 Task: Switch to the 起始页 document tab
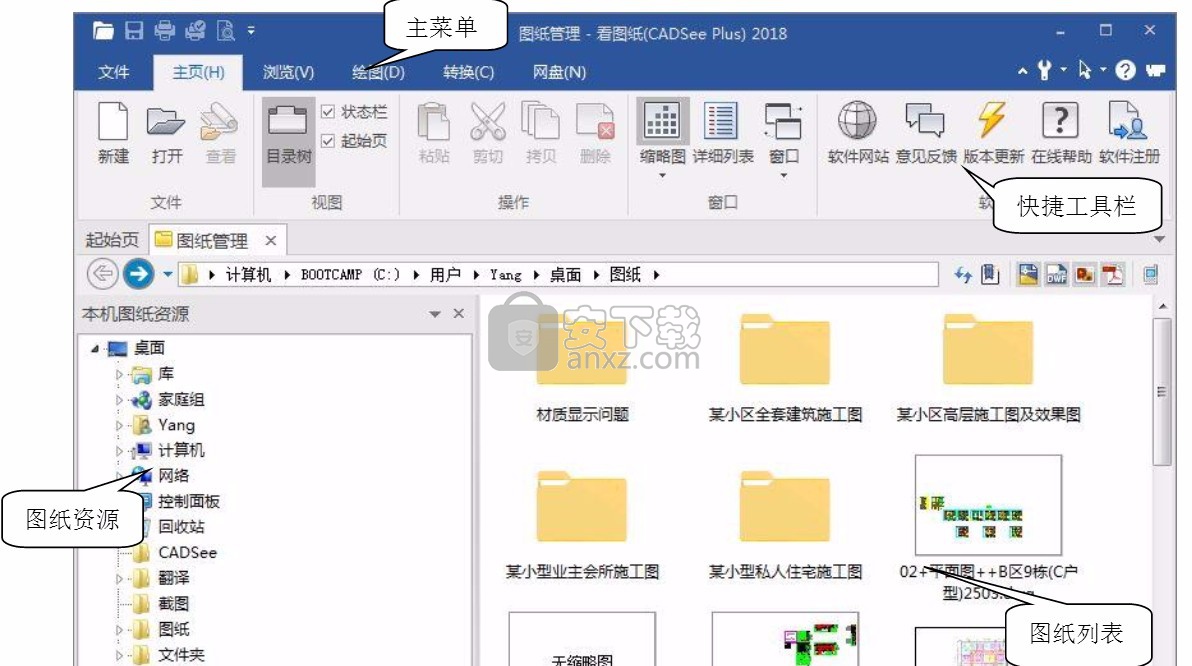(112, 240)
